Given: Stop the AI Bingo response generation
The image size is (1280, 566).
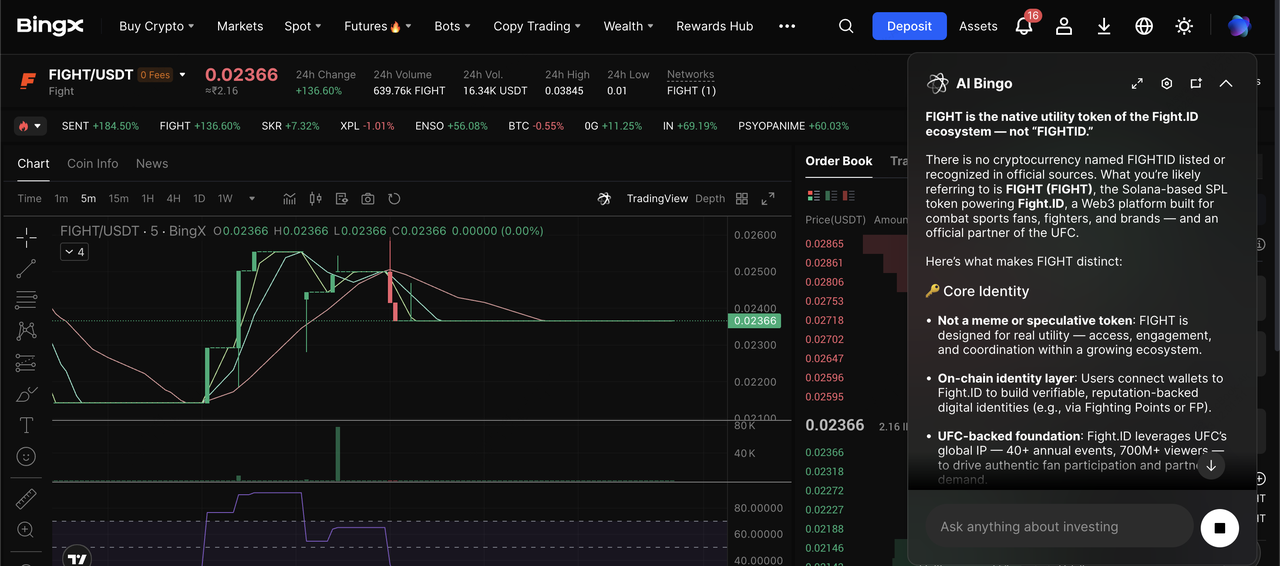Looking at the screenshot, I should pyautogui.click(x=1219, y=527).
